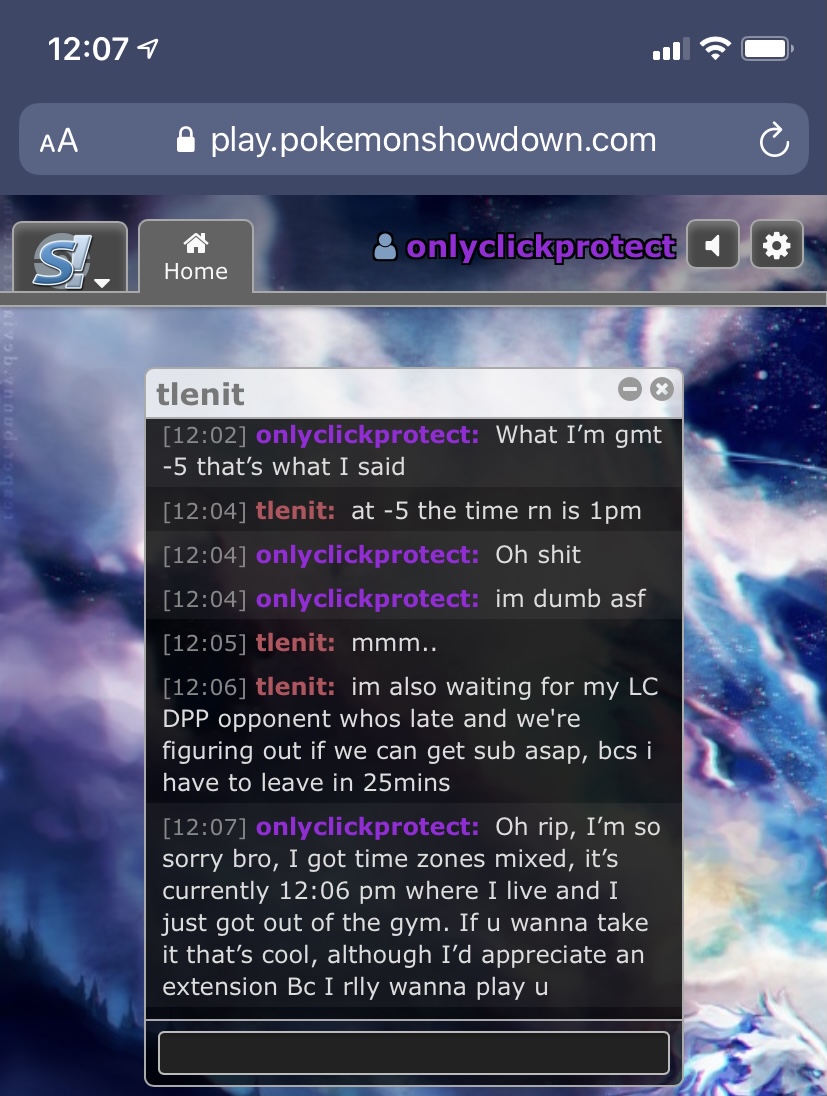Image resolution: width=827 pixels, height=1096 pixels.
Task: Tap the iOS status bar clock
Action: tap(88, 49)
